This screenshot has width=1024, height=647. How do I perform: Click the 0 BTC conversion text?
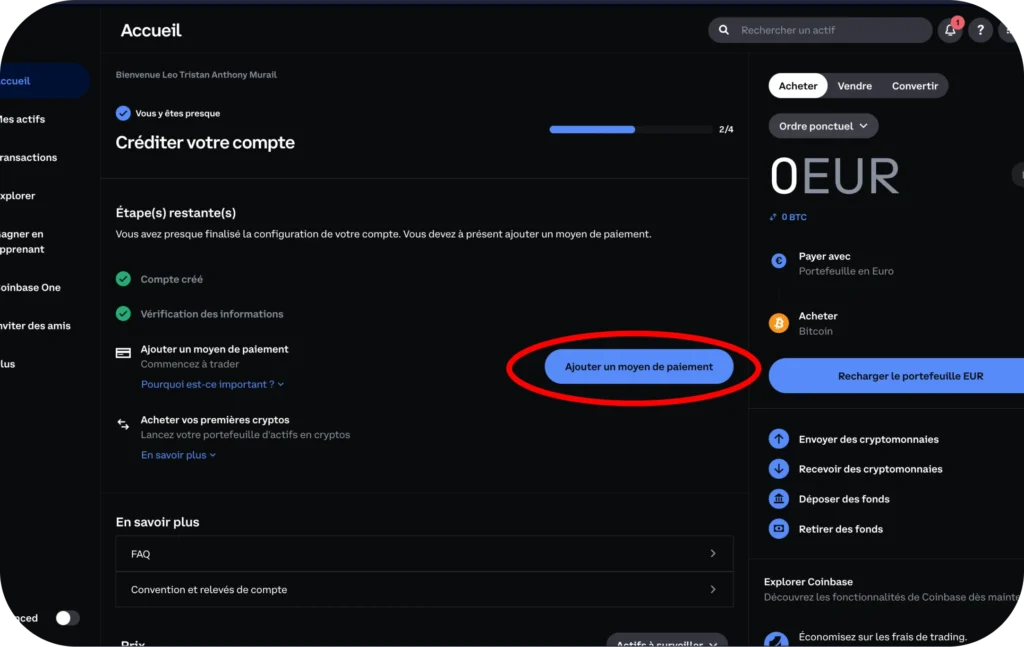pos(794,217)
